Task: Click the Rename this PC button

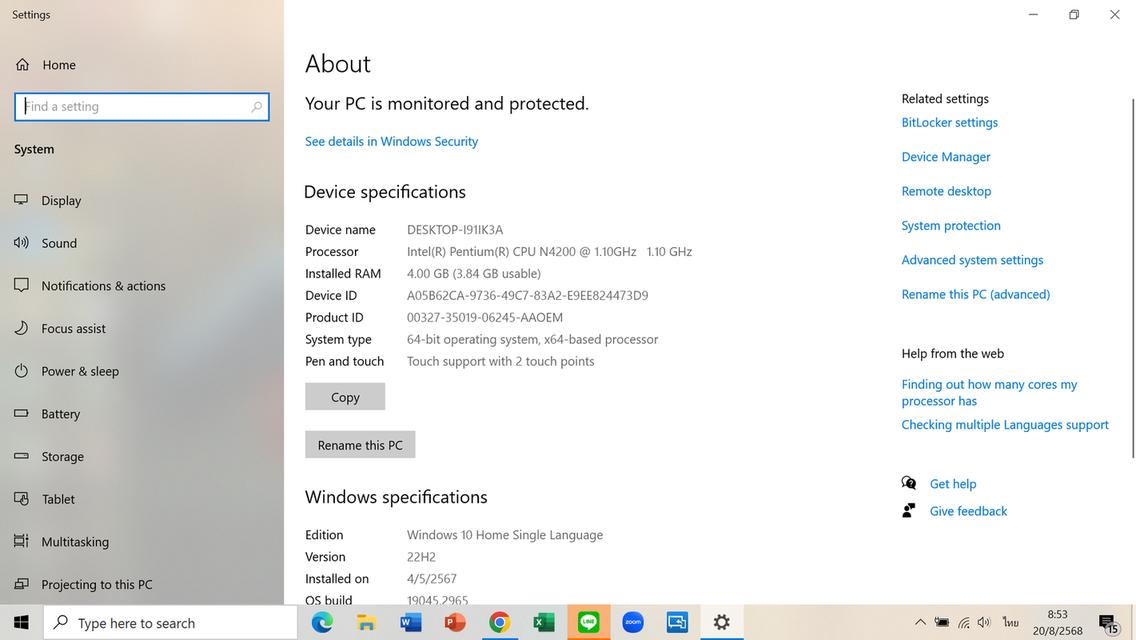Action: [x=360, y=445]
